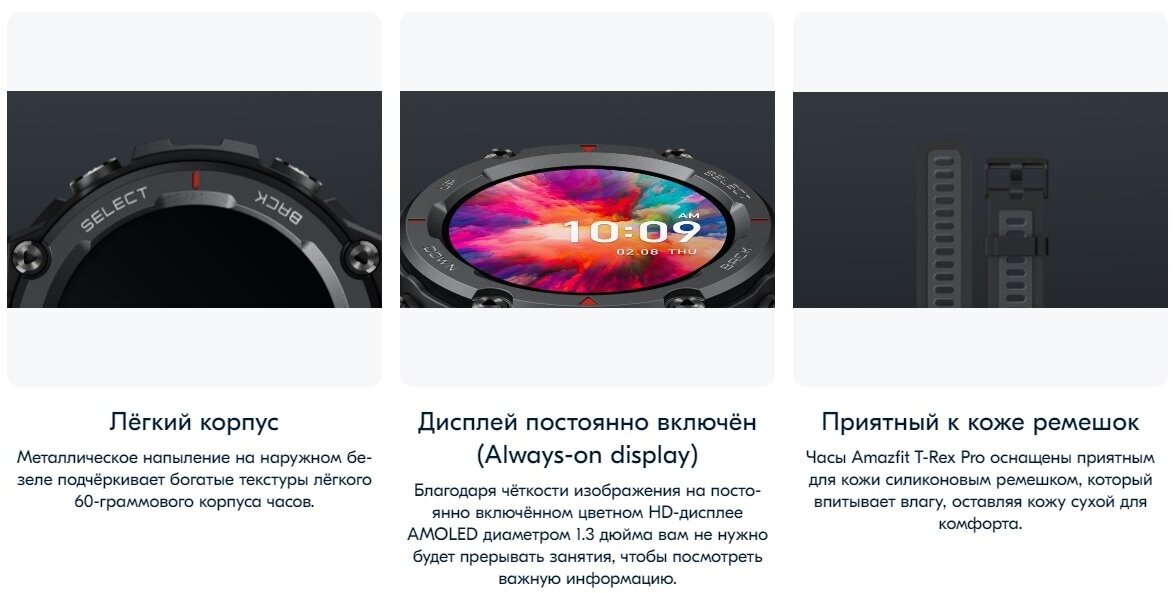Image resolution: width=1176 pixels, height=593 pixels.
Task: Open the light case watch image card
Action: pos(194,199)
